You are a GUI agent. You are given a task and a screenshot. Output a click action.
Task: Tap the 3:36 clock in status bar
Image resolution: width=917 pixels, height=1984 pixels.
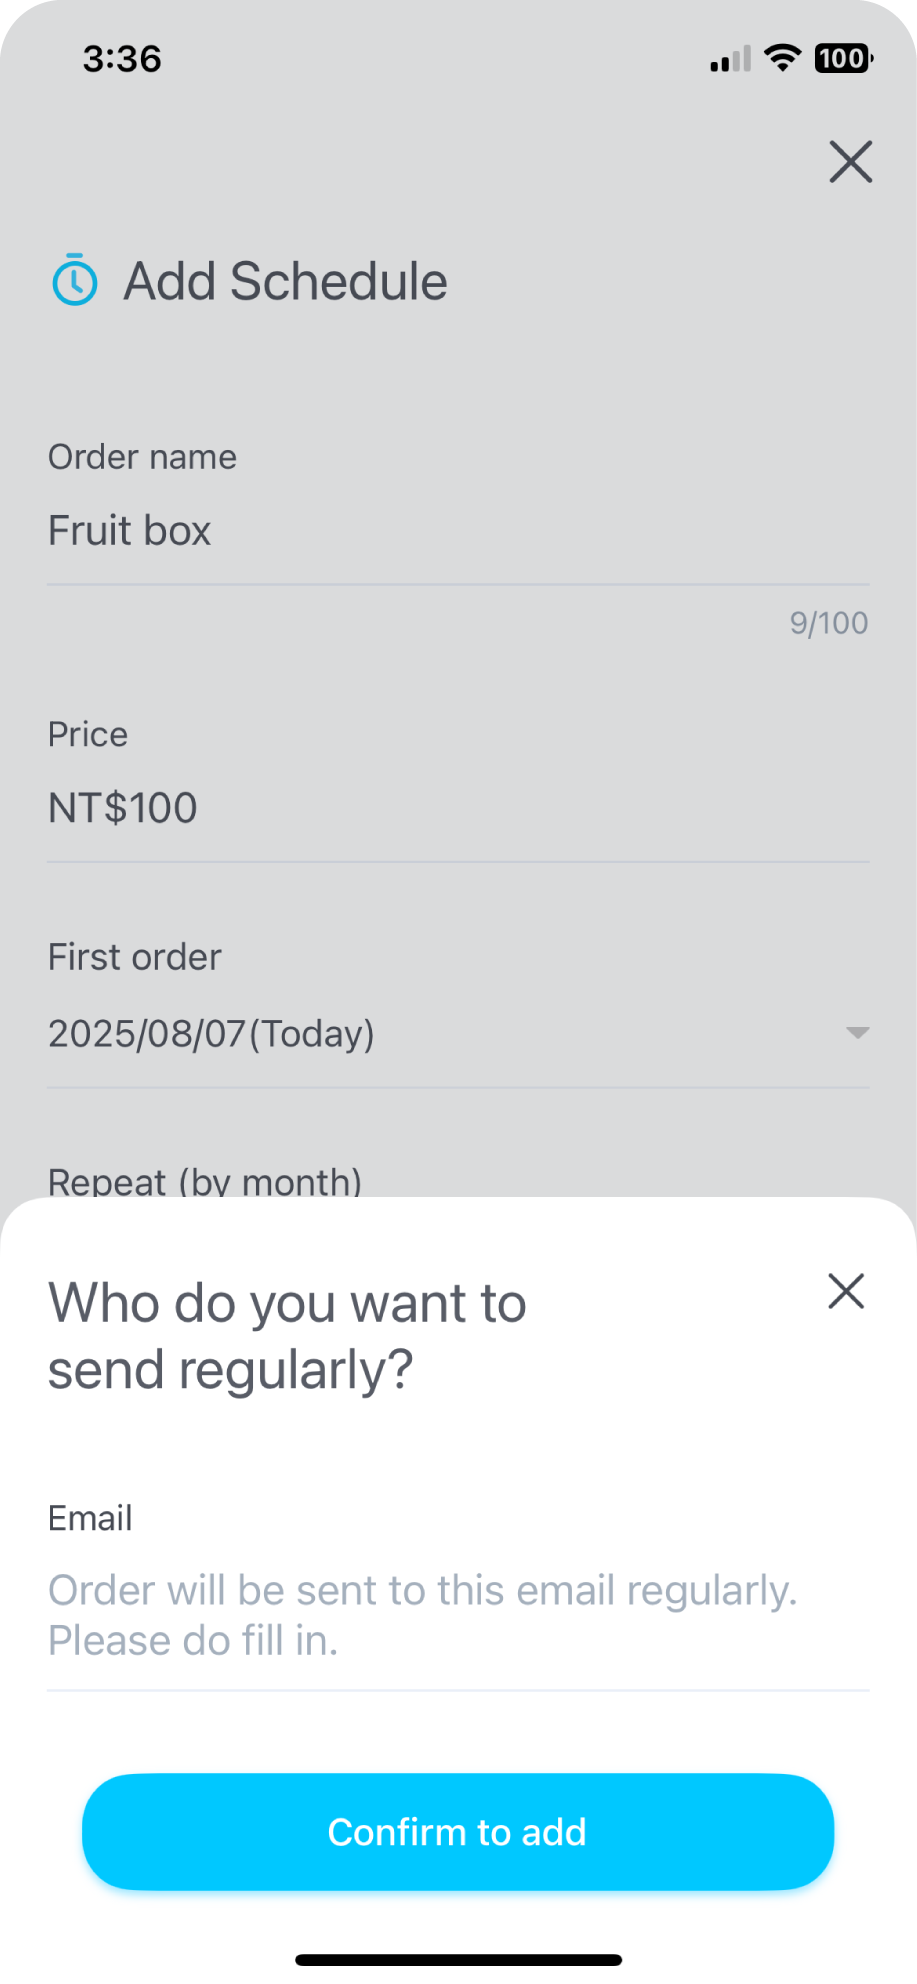pos(122,59)
